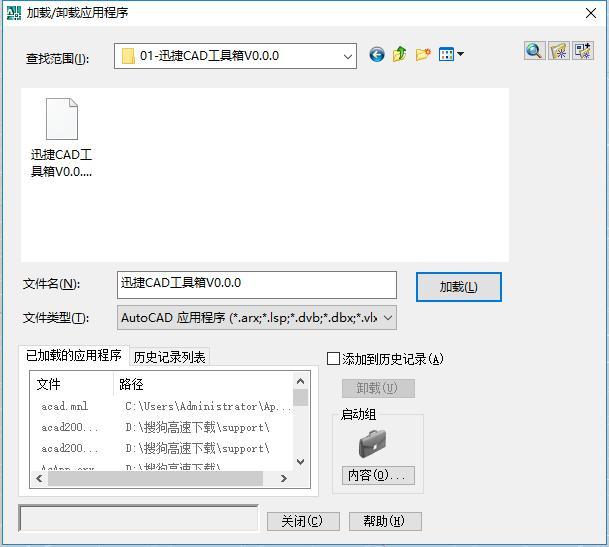
Task: Click the list's scroll up arrow
Action: (x=300, y=381)
